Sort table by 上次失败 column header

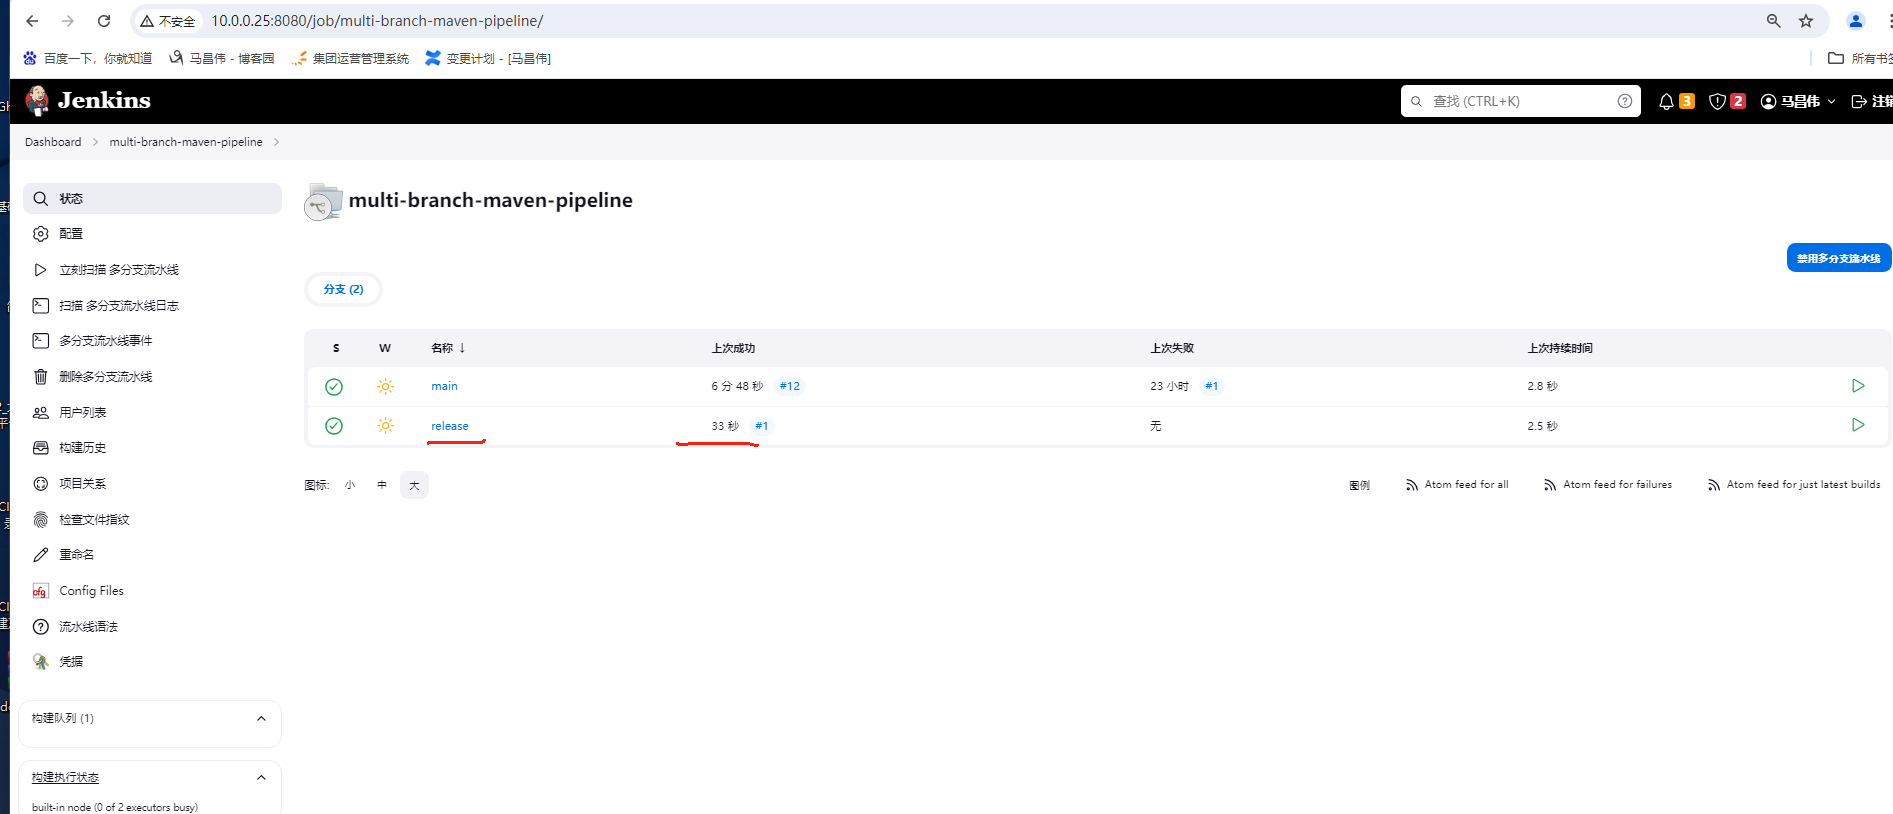[1172, 348]
